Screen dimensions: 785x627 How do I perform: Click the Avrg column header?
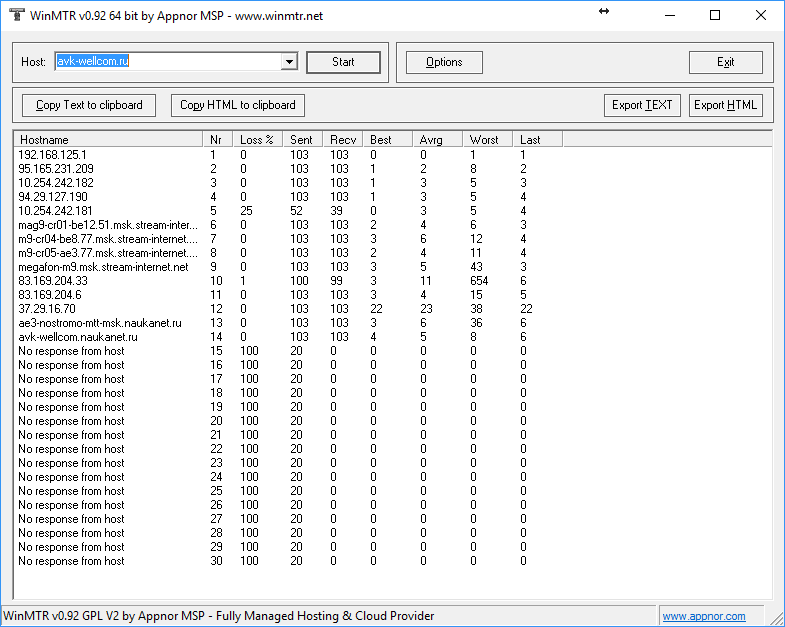point(438,140)
